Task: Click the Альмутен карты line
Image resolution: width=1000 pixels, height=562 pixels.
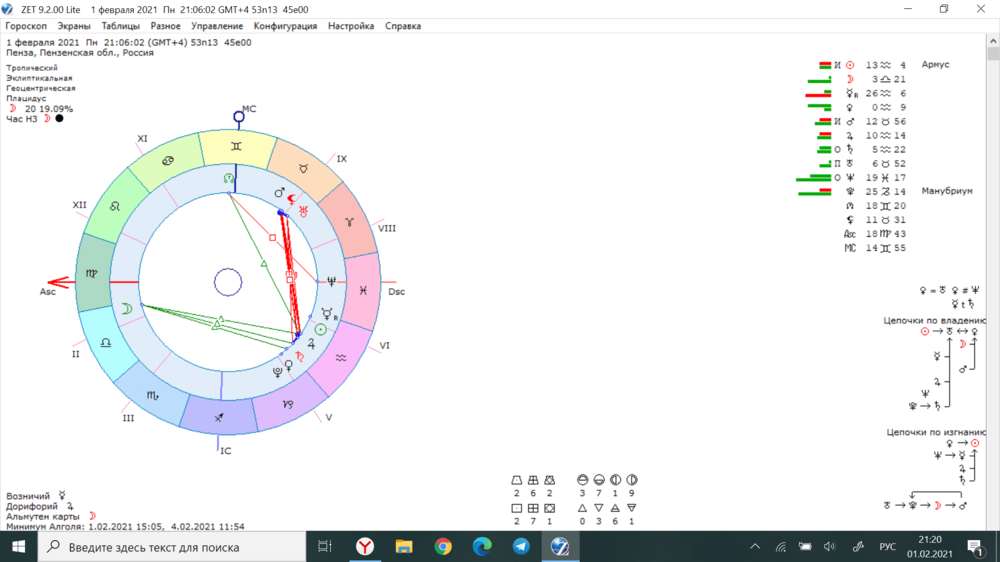Action: (x=51, y=516)
